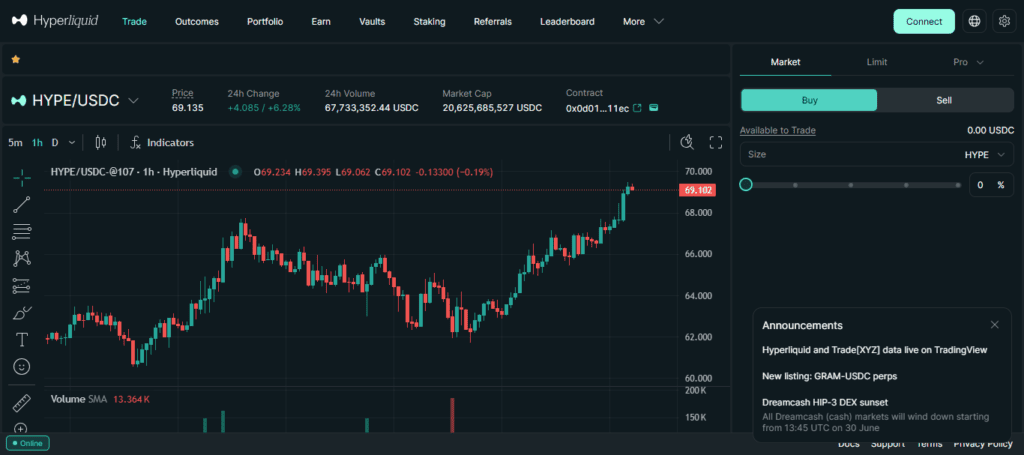Select the Buy side toggle
This screenshot has width=1024, height=455.
(809, 101)
